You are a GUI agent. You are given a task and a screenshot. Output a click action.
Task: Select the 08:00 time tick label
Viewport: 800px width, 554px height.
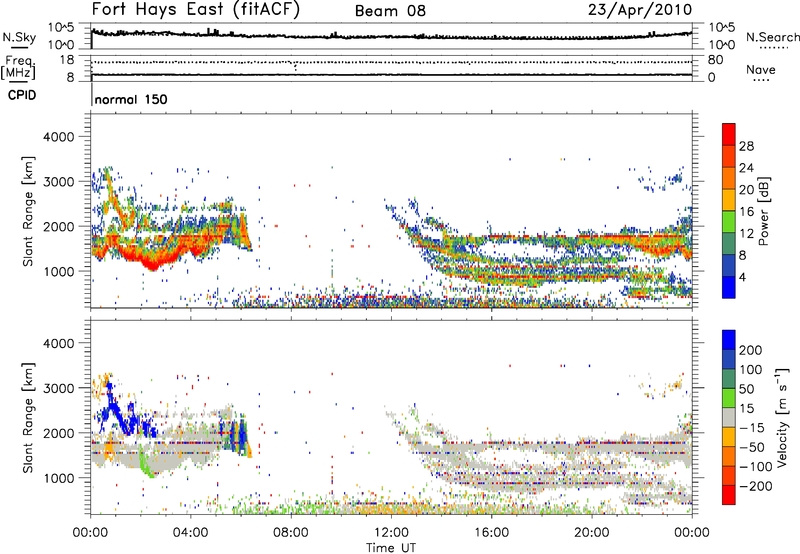pyautogui.click(x=291, y=533)
